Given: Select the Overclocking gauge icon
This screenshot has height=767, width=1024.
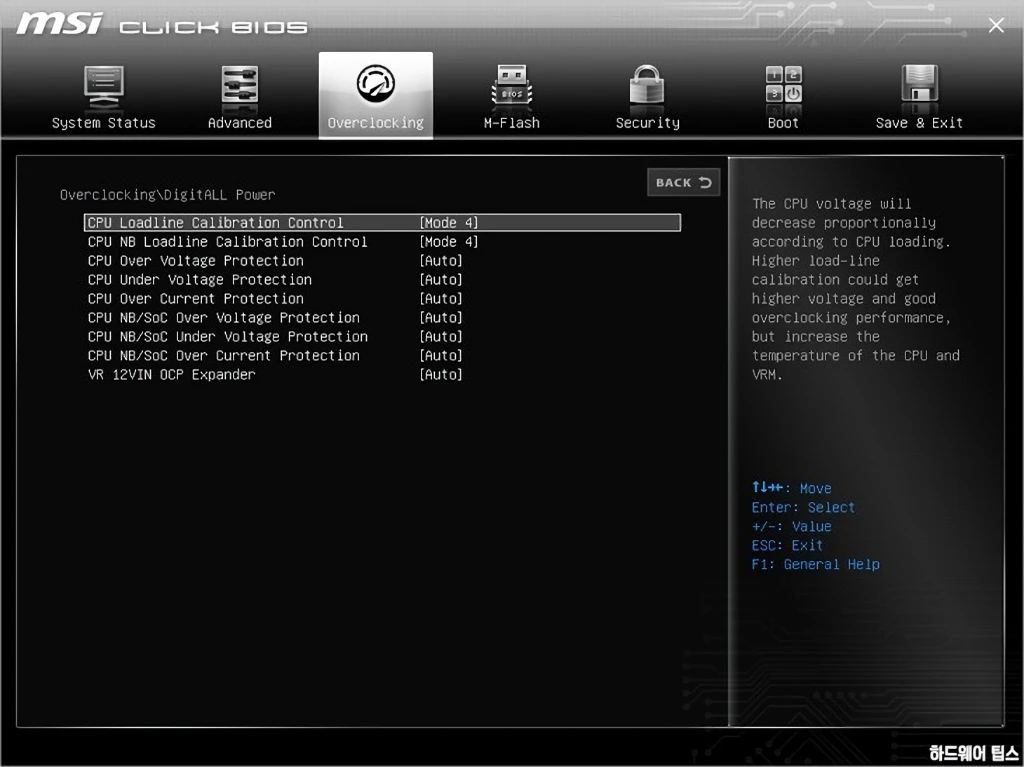Looking at the screenshot, I should [376, 83].
